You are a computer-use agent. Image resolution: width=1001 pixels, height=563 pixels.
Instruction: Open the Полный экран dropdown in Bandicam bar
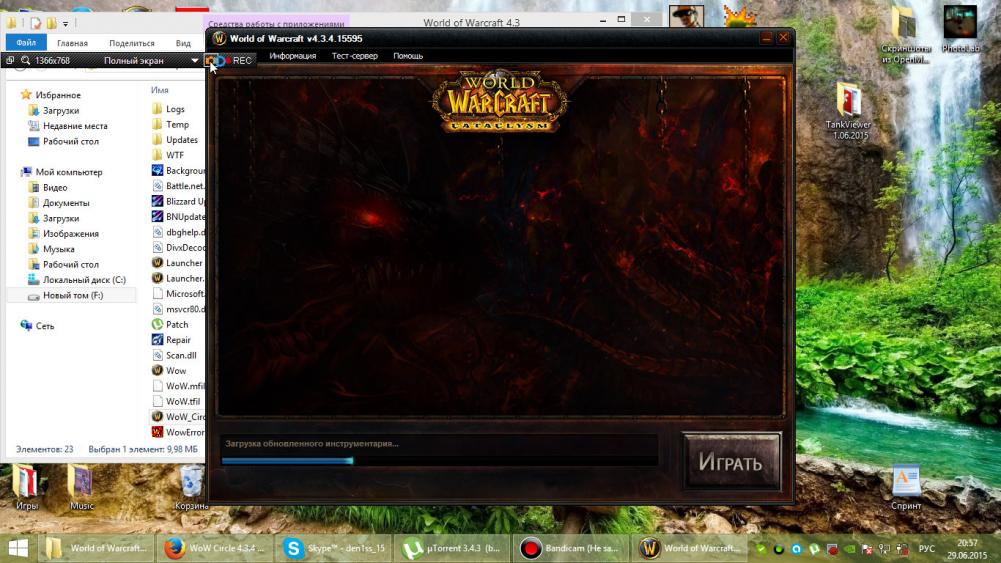[x=195, y=61]
